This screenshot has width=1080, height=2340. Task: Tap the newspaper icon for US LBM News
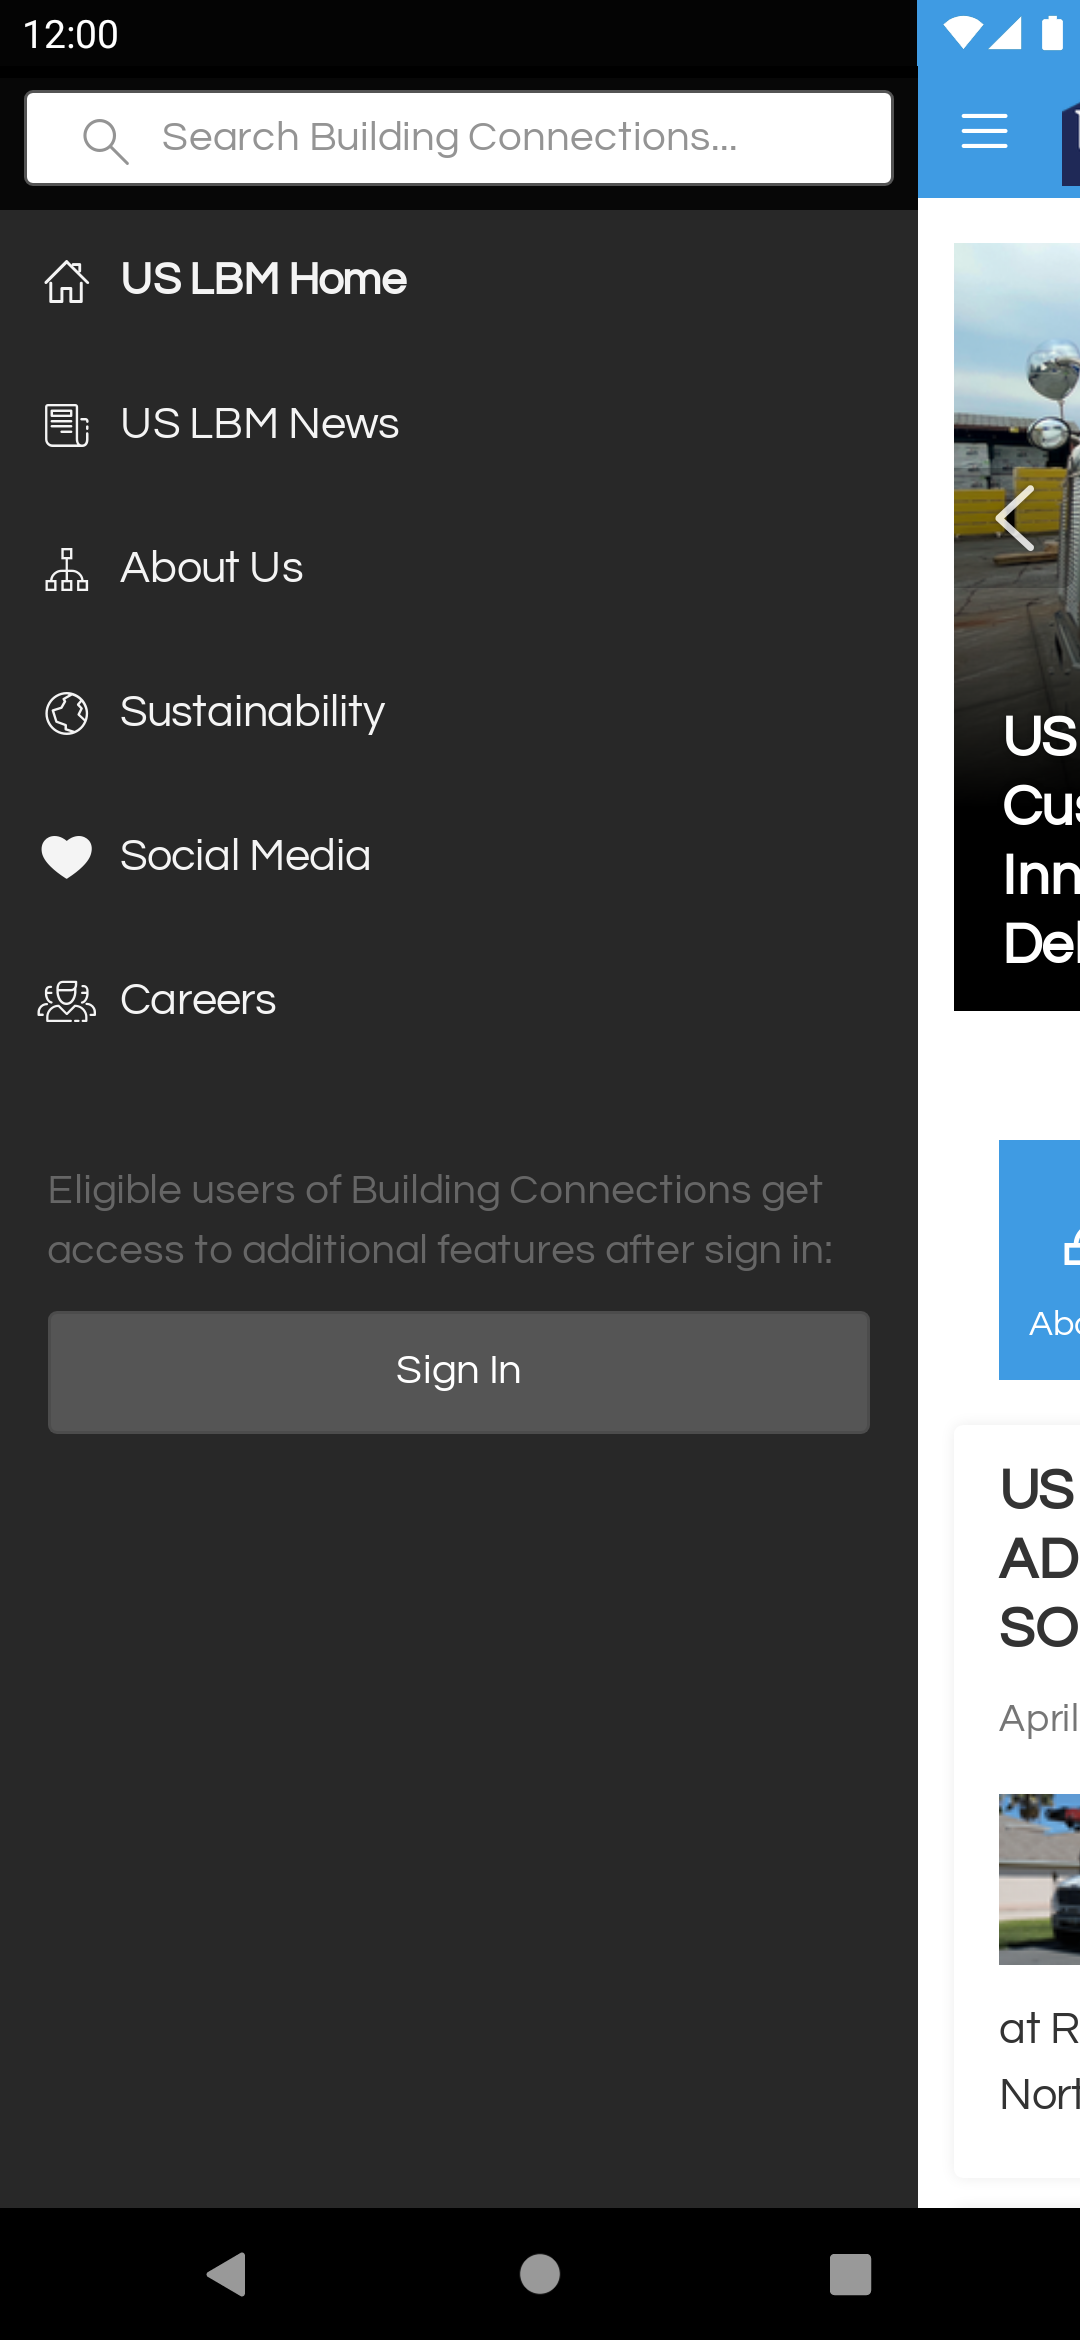click(67, 425)
